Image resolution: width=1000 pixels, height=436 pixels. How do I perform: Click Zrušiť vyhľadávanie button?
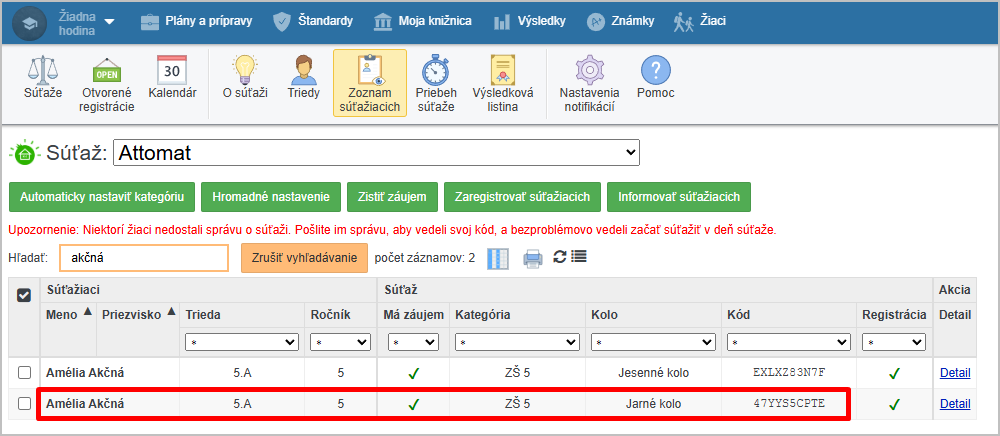pos(304,258)
